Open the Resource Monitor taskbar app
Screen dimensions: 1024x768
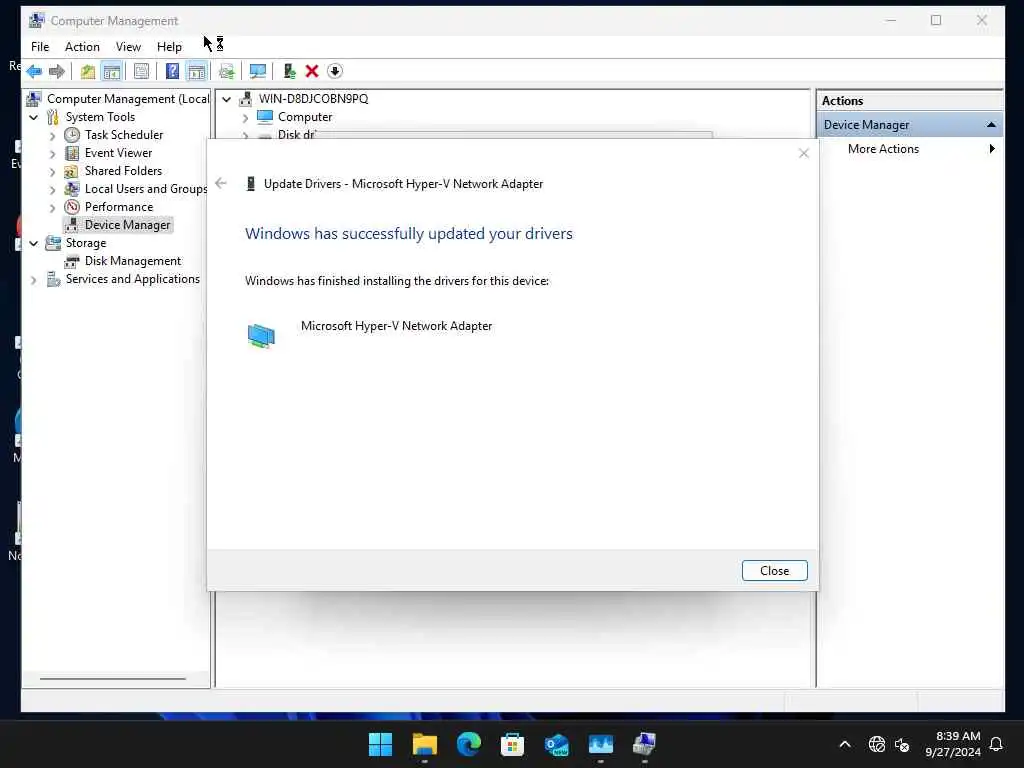click(601, 744)
